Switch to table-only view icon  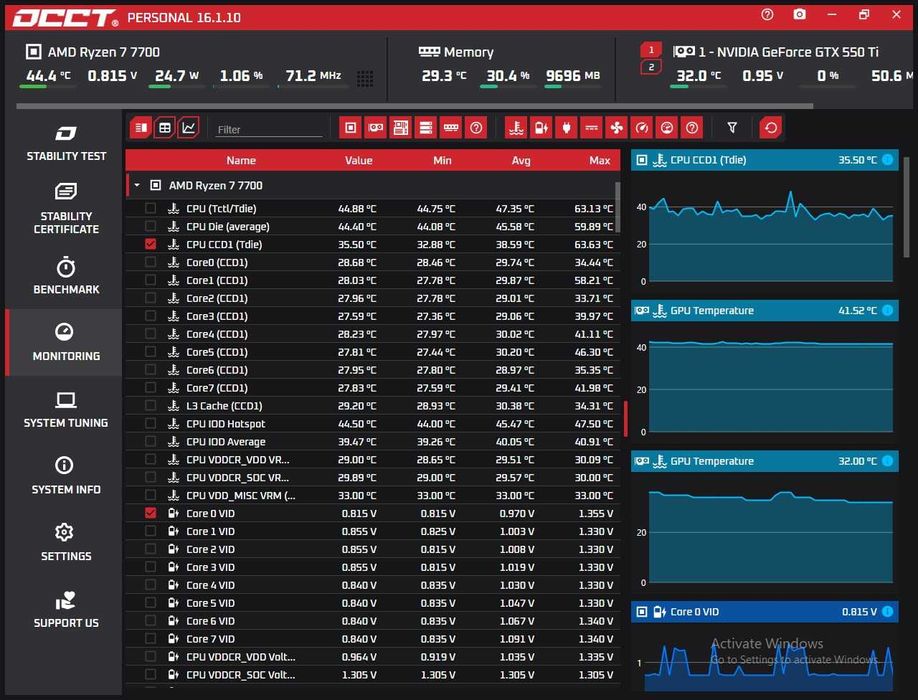pyautogui.click(x=165, y=128)
